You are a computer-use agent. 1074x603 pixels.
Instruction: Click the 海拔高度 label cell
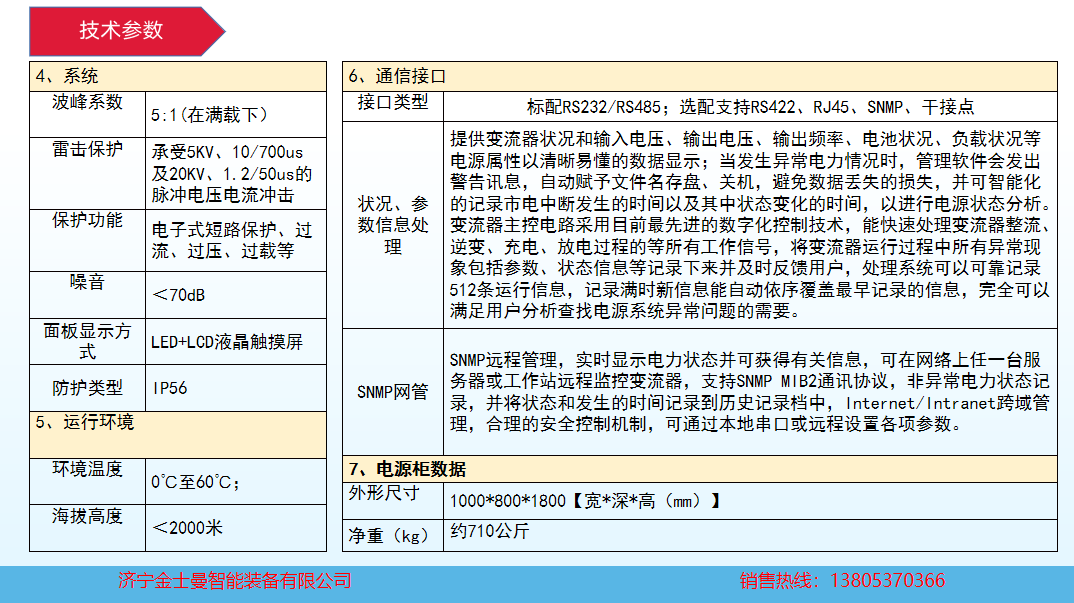88,516
